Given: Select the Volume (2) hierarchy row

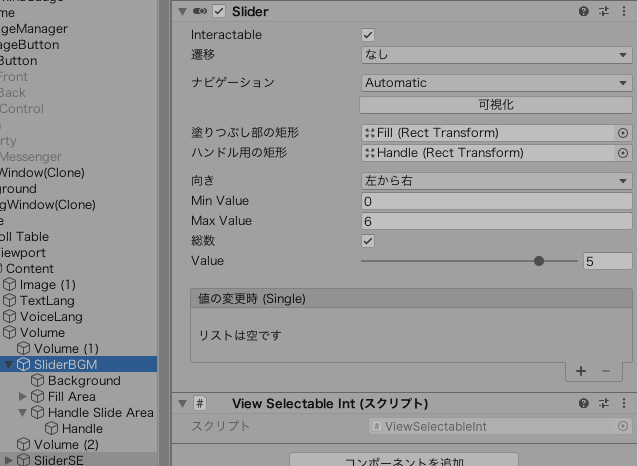Looking at the screenshot, I should [x=78, y=444].
